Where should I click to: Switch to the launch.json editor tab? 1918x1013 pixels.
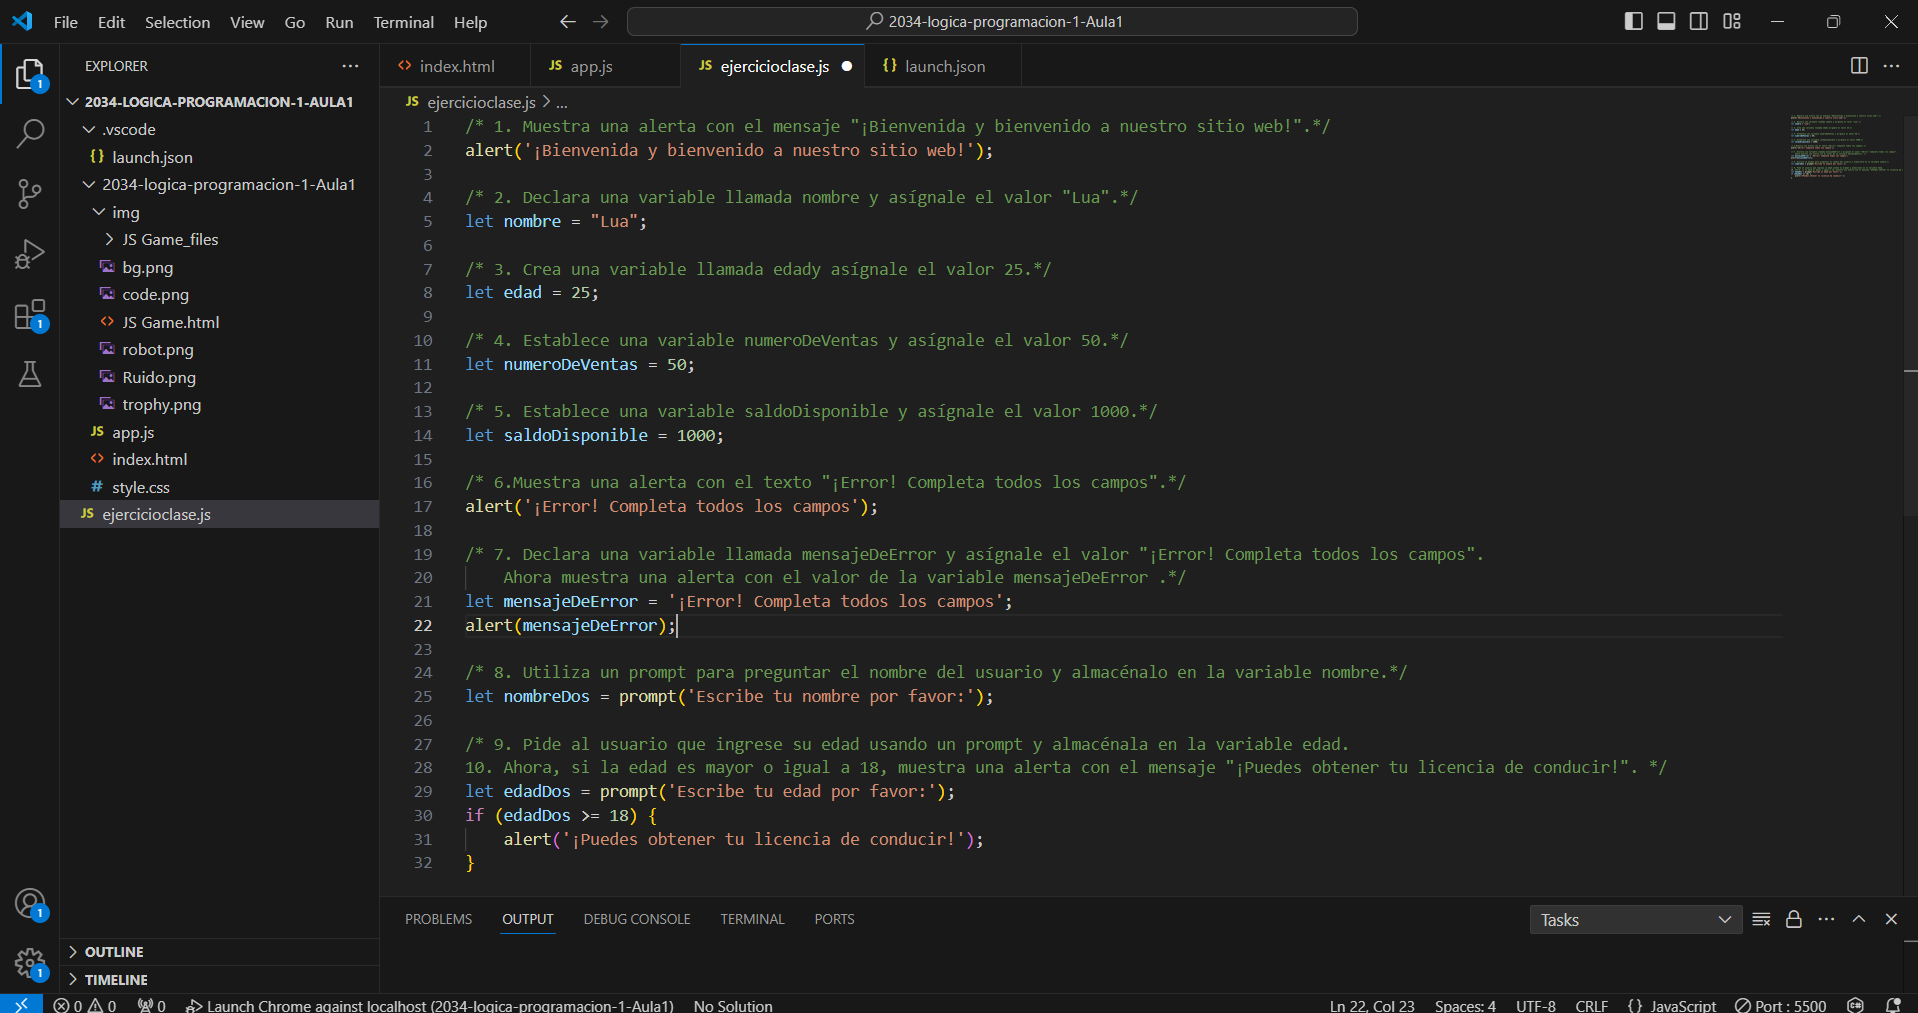click(x=944, y=66)
